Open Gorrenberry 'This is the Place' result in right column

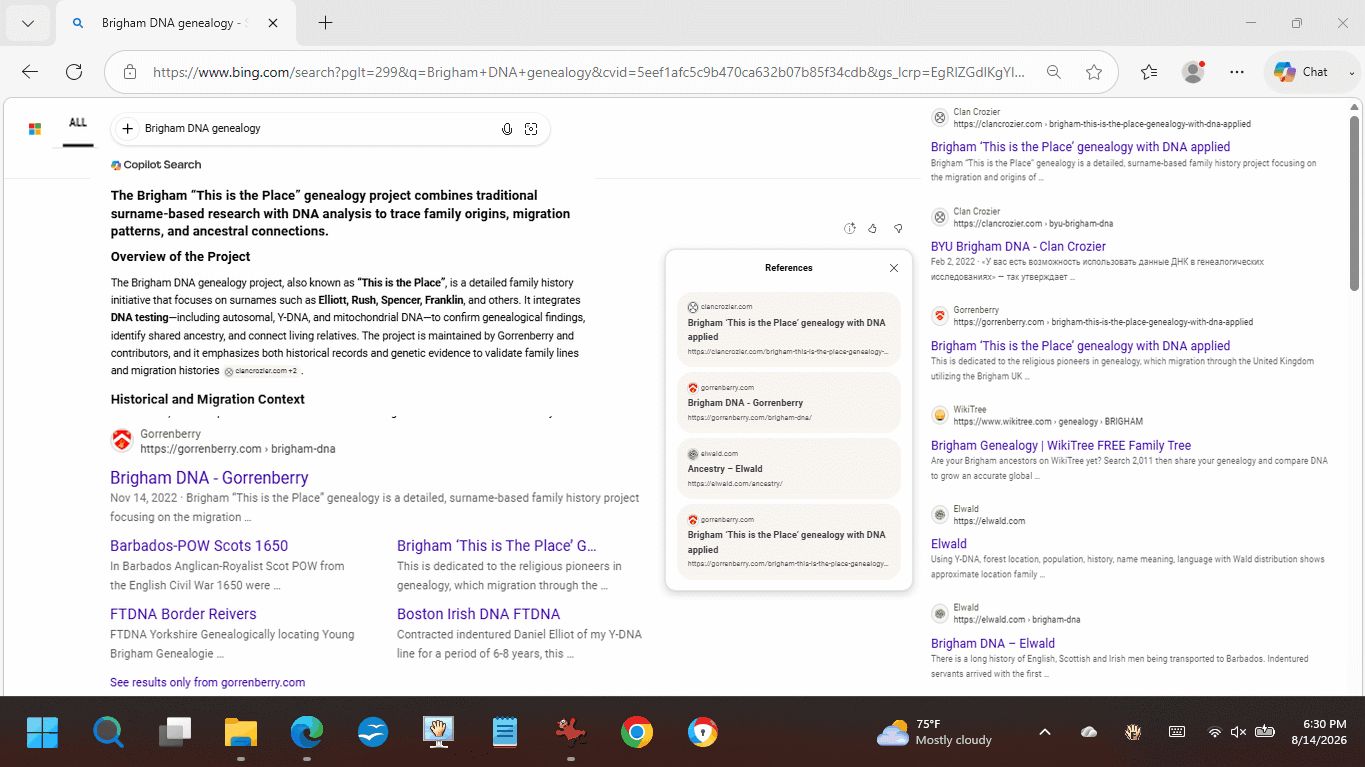tap(1080, 346)
